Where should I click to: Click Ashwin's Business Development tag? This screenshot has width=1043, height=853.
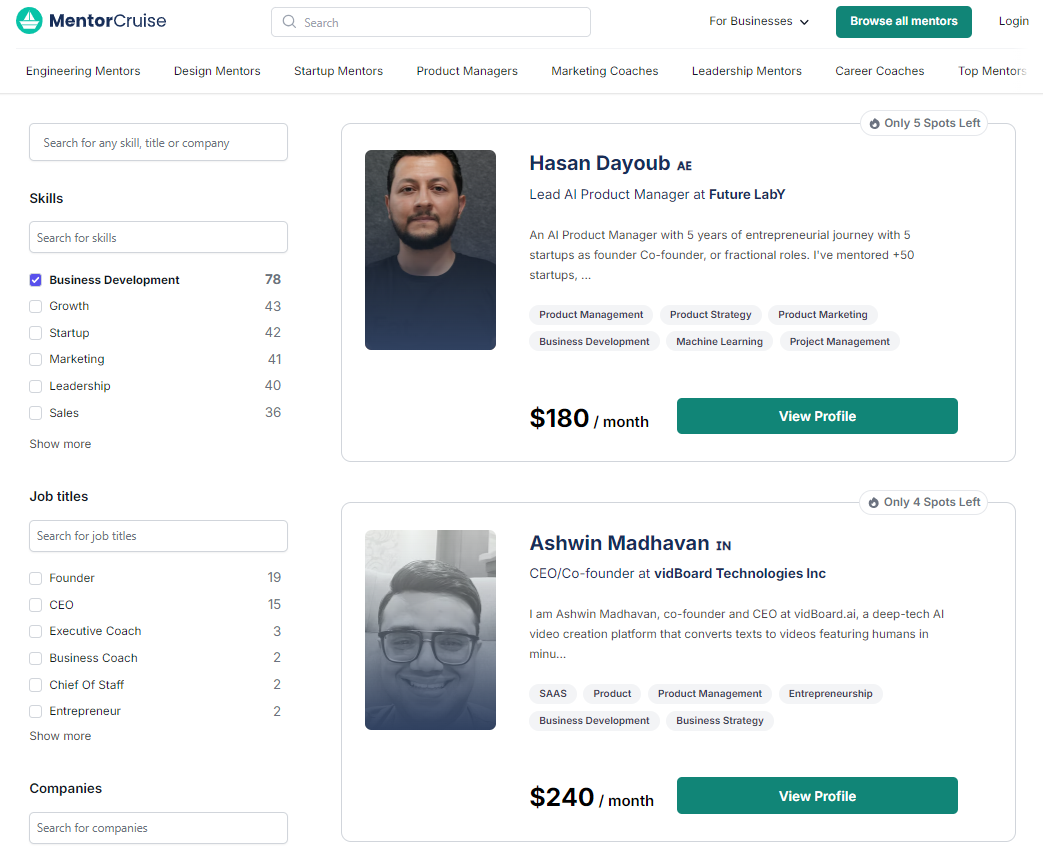[594, 721]
